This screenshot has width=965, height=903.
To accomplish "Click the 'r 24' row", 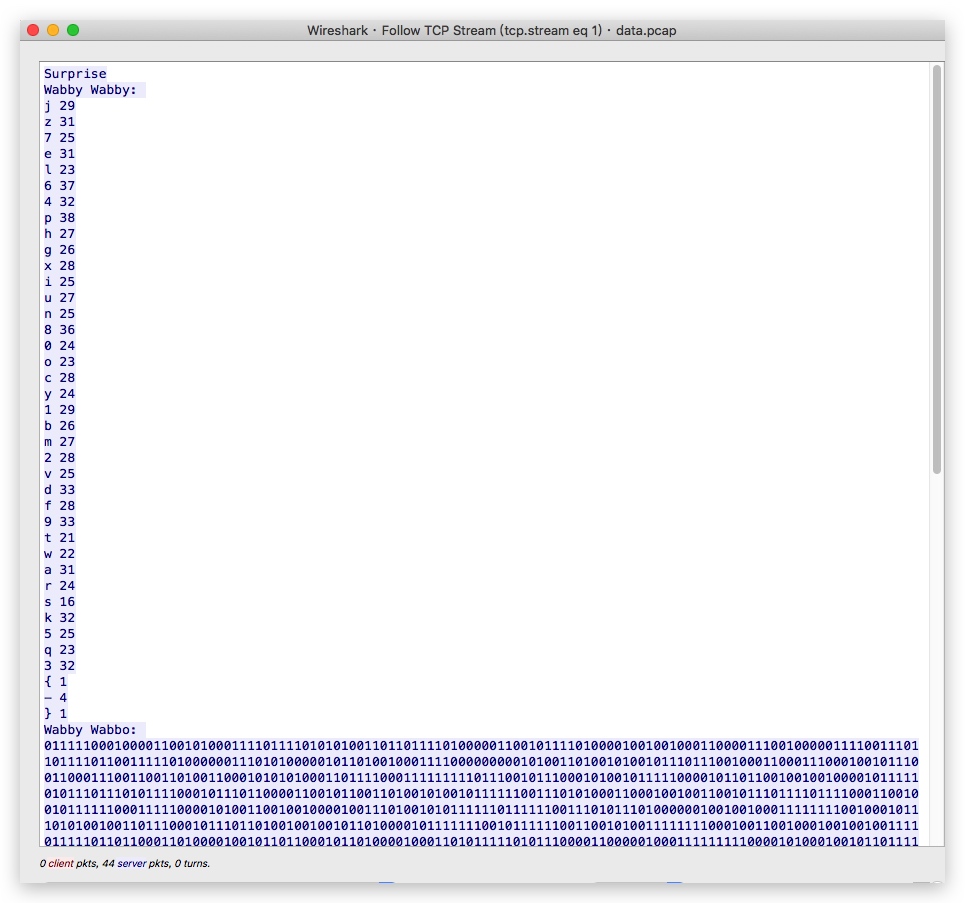I will 59,586.
